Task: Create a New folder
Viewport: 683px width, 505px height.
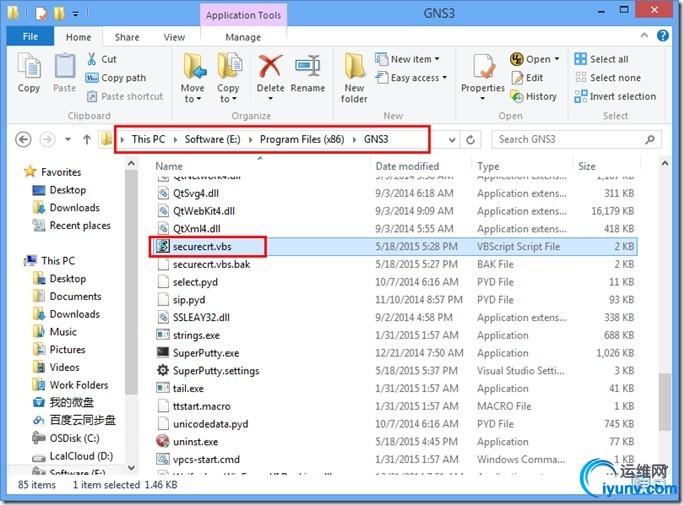Action: [354, 78]
